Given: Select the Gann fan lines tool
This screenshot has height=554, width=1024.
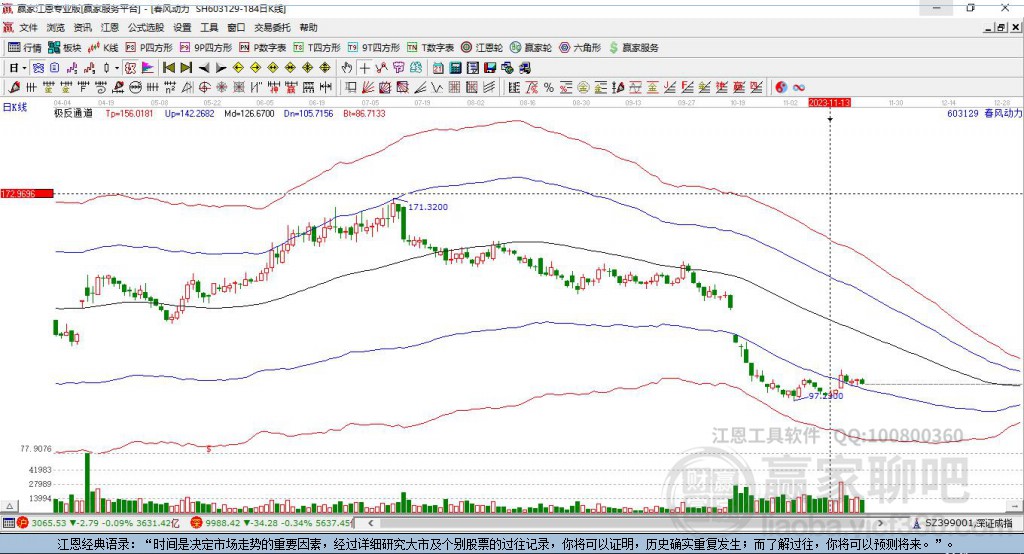Looking at the screenshot, I should (x=367, y=87).
